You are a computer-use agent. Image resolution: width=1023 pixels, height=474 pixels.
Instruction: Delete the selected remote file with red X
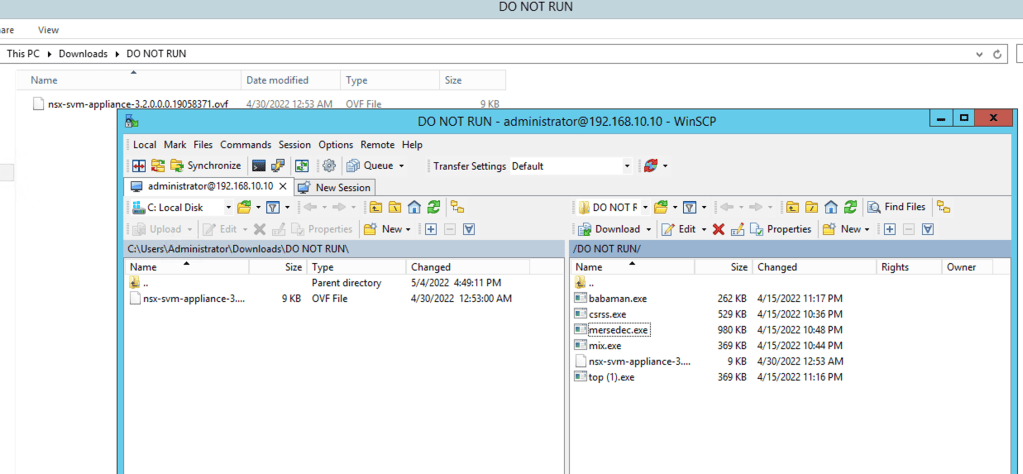pyautogui.click(x=718, y=229)
